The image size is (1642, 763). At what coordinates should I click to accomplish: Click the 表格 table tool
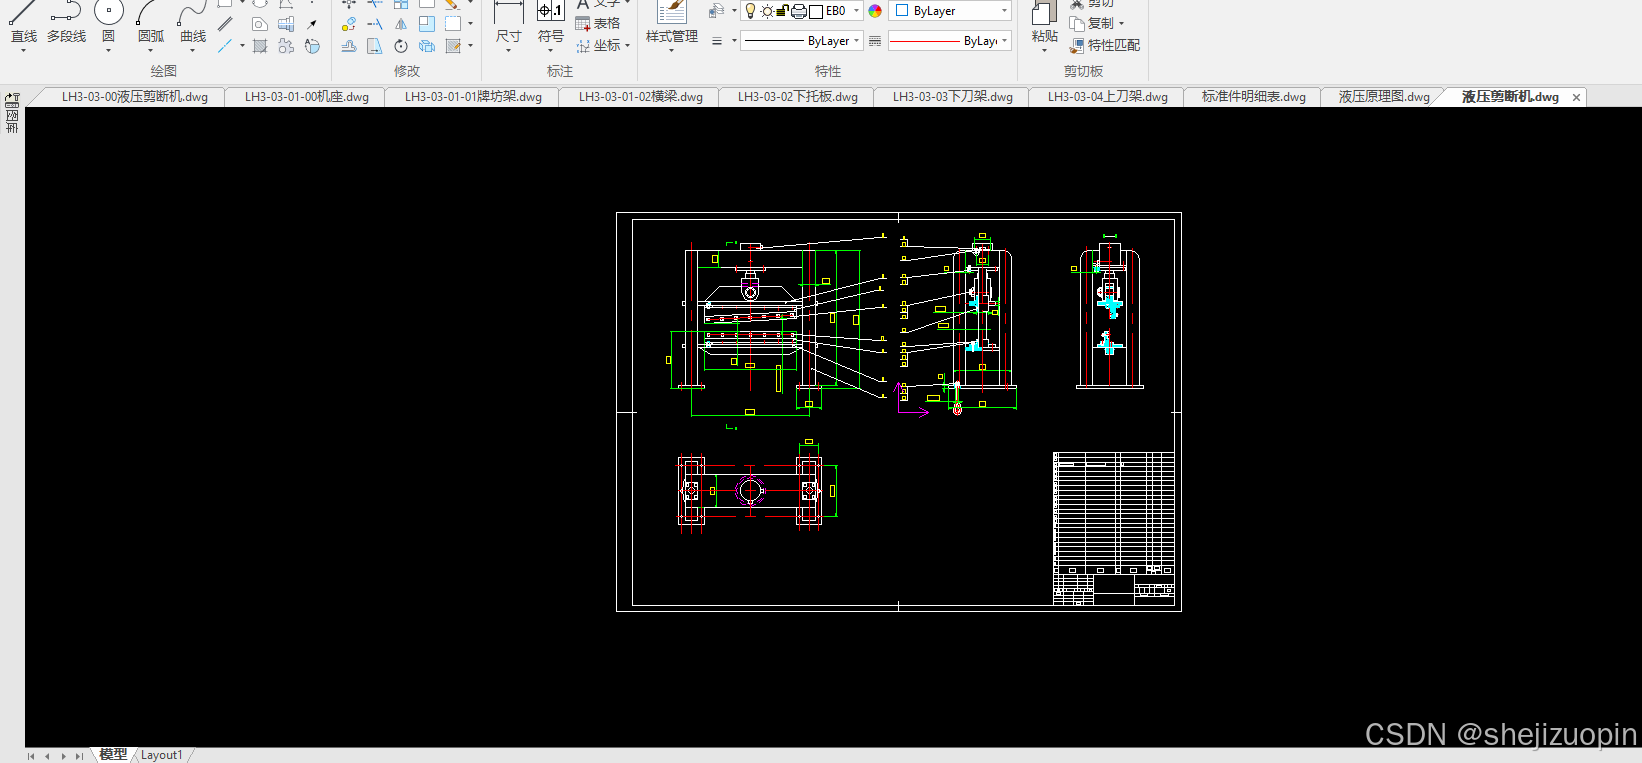598,23
